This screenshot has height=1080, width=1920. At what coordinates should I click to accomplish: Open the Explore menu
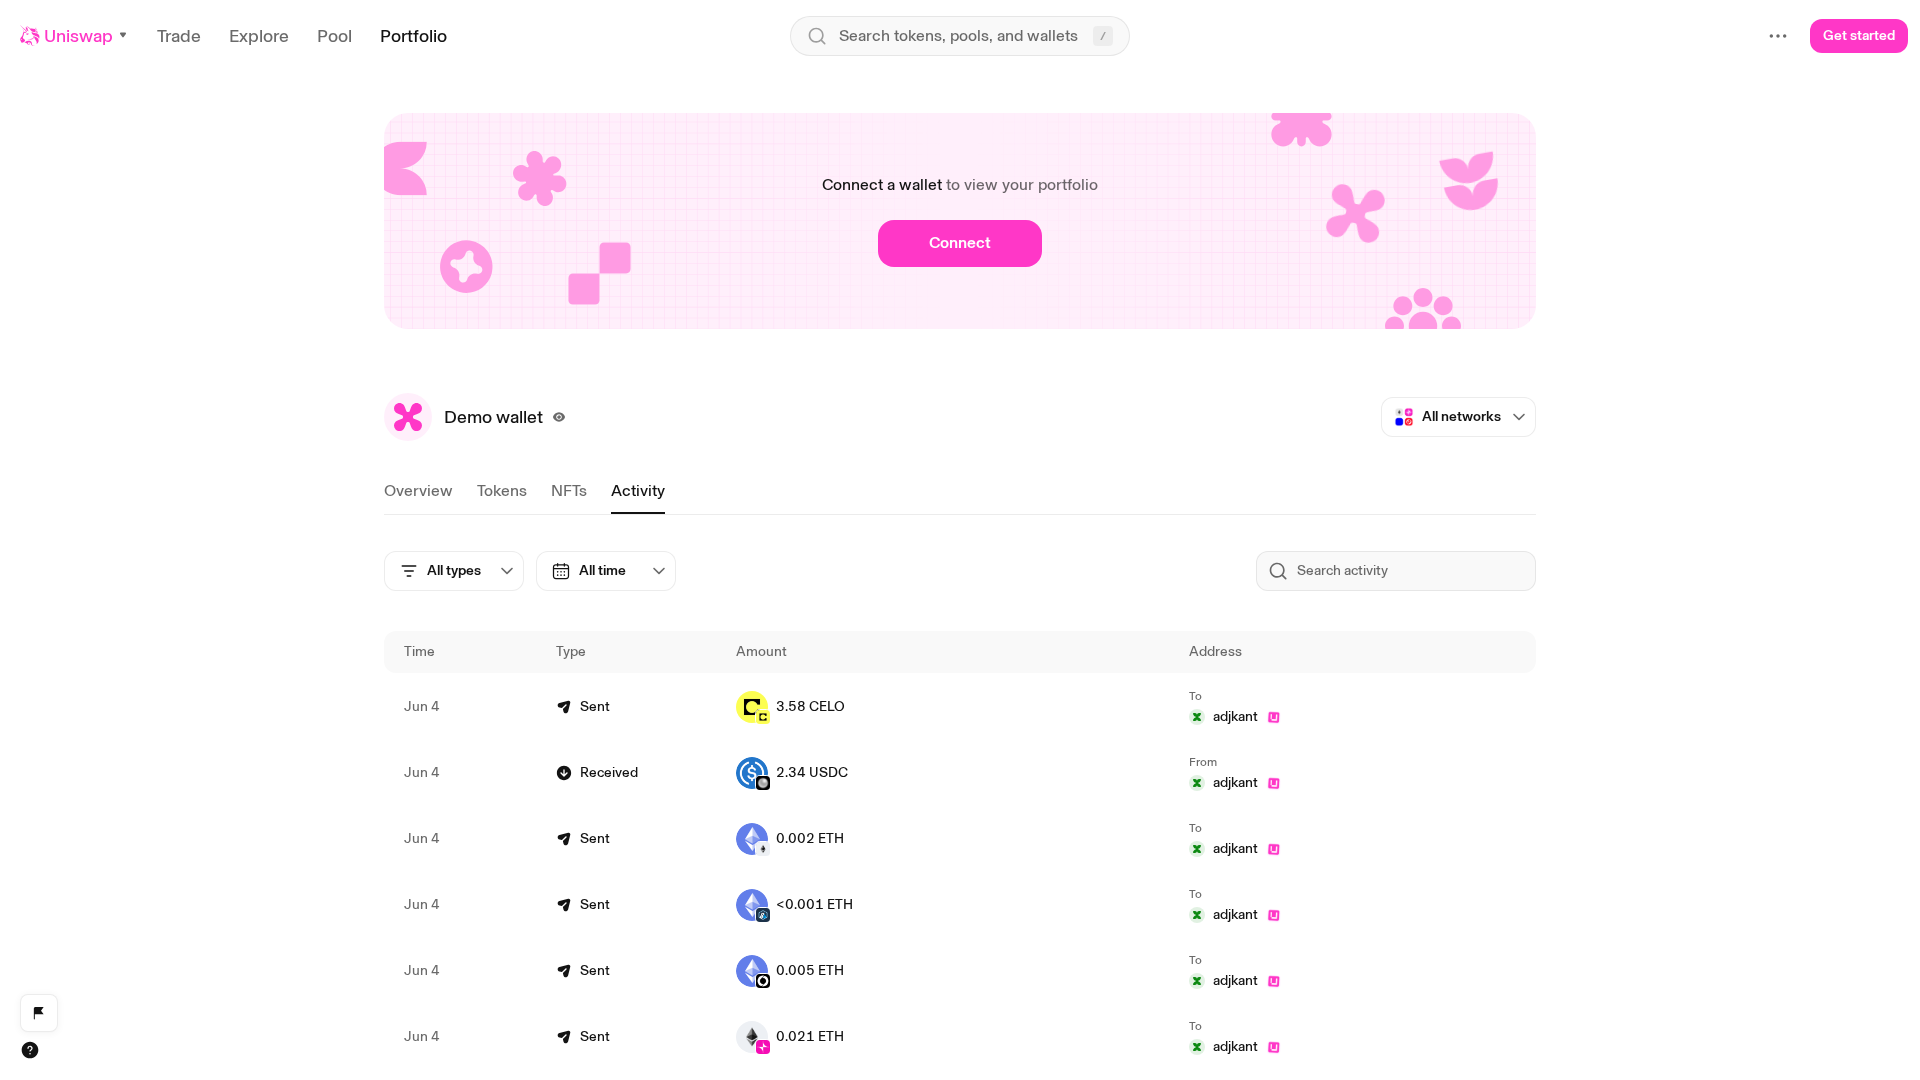click(259, 36)
